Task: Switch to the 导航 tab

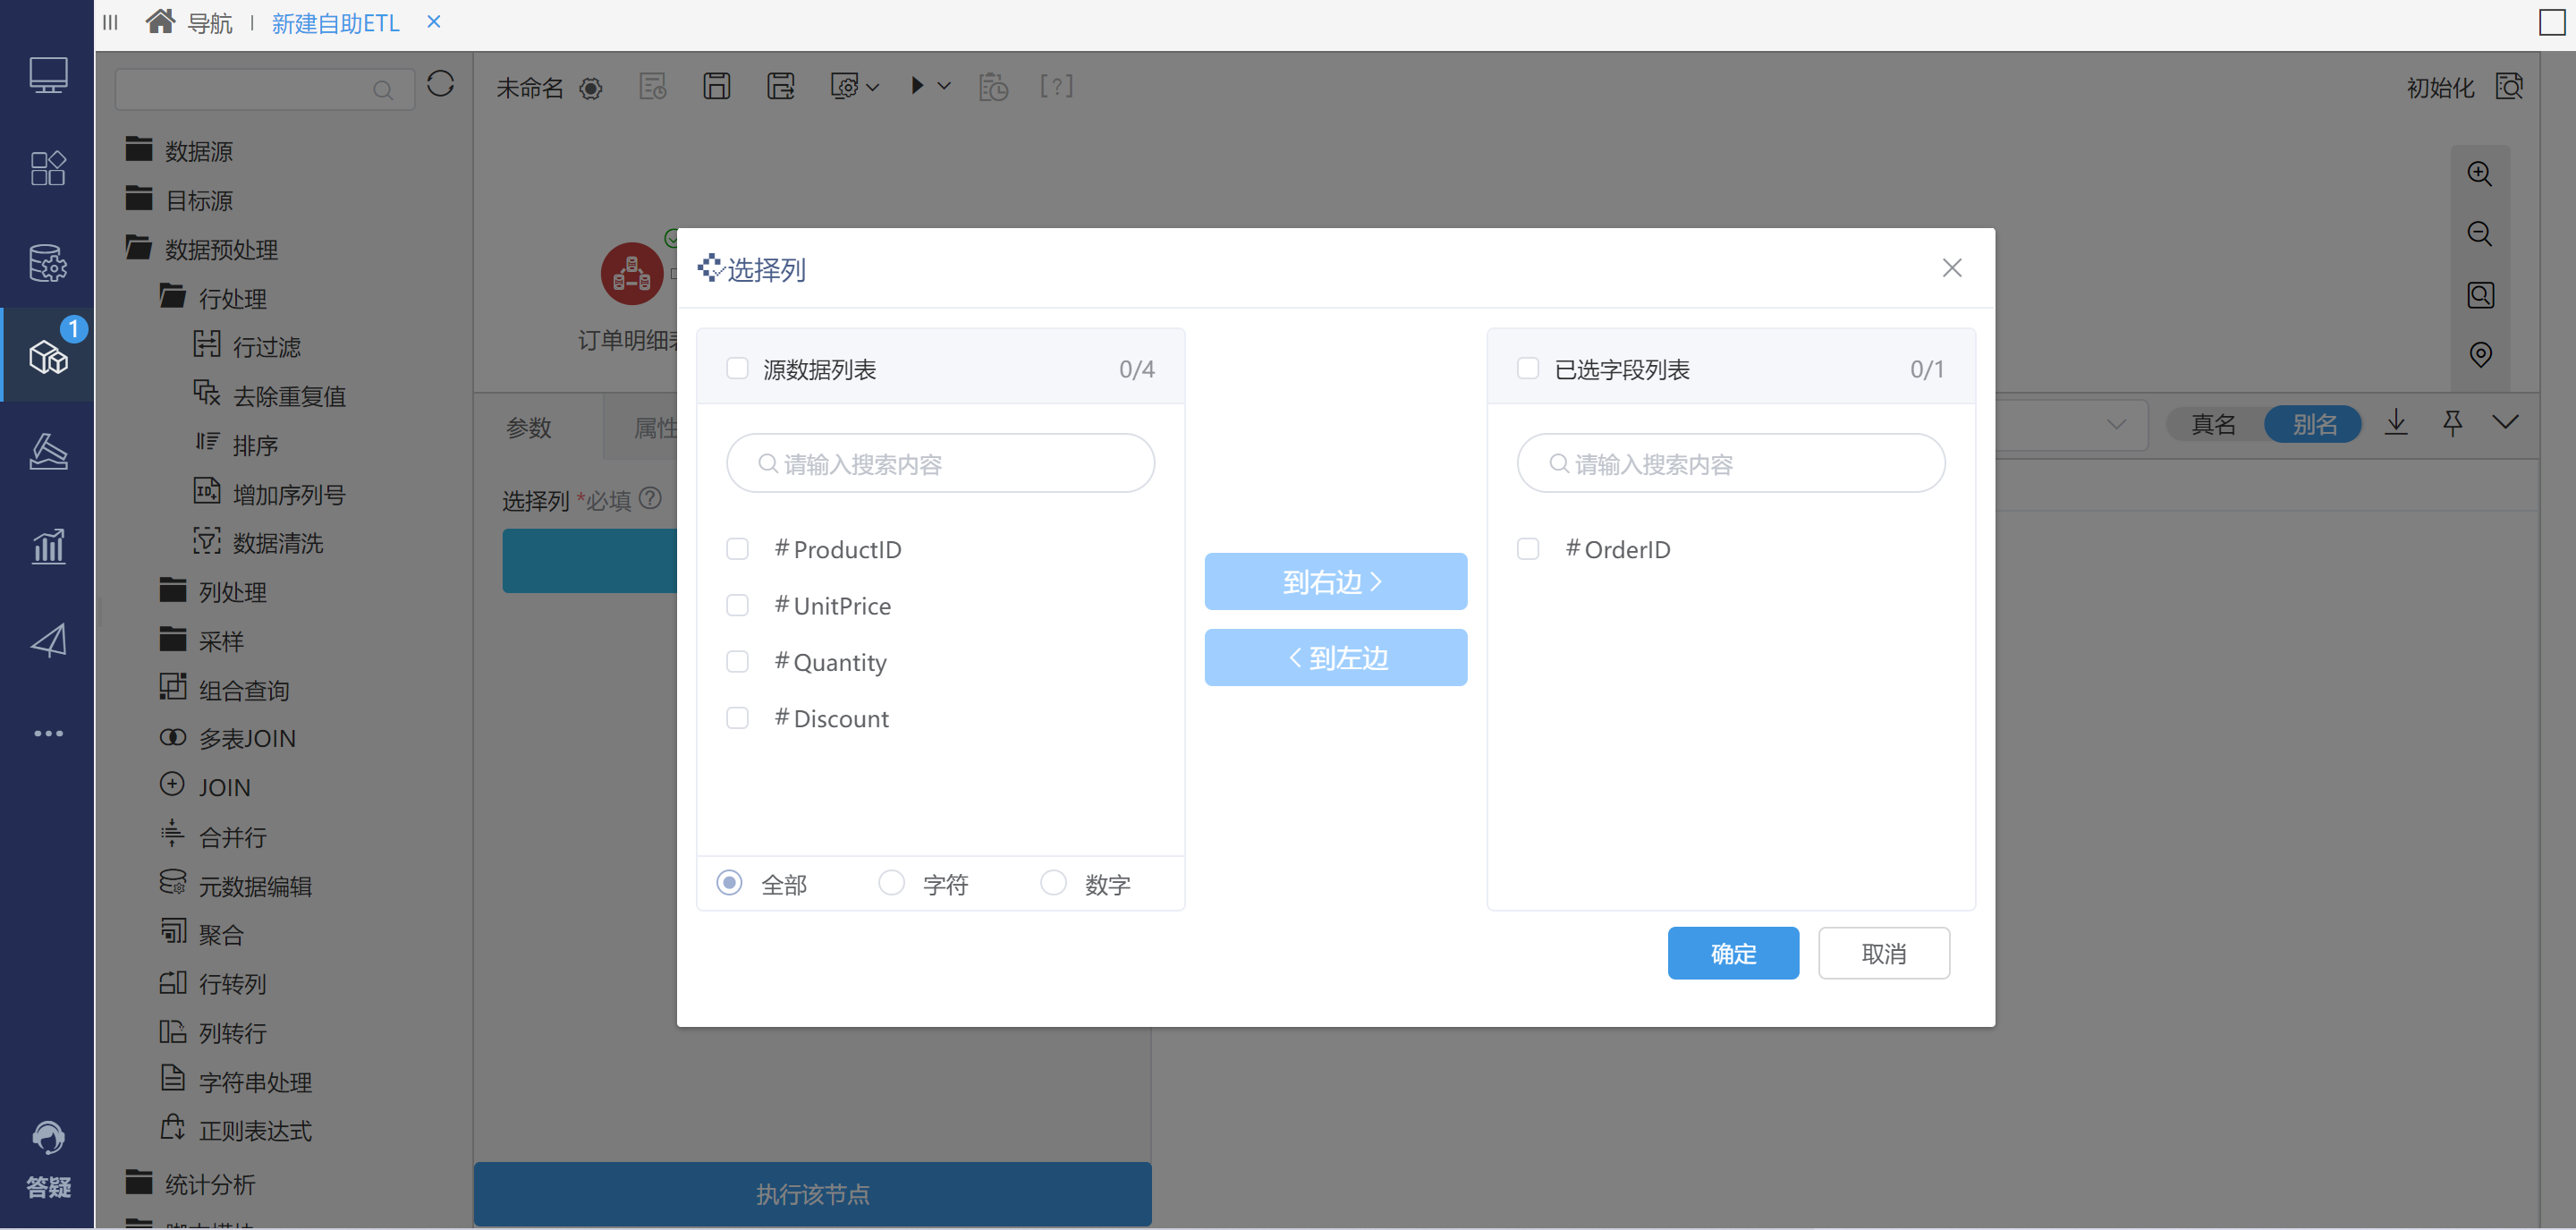Action: tap(210, 22)
